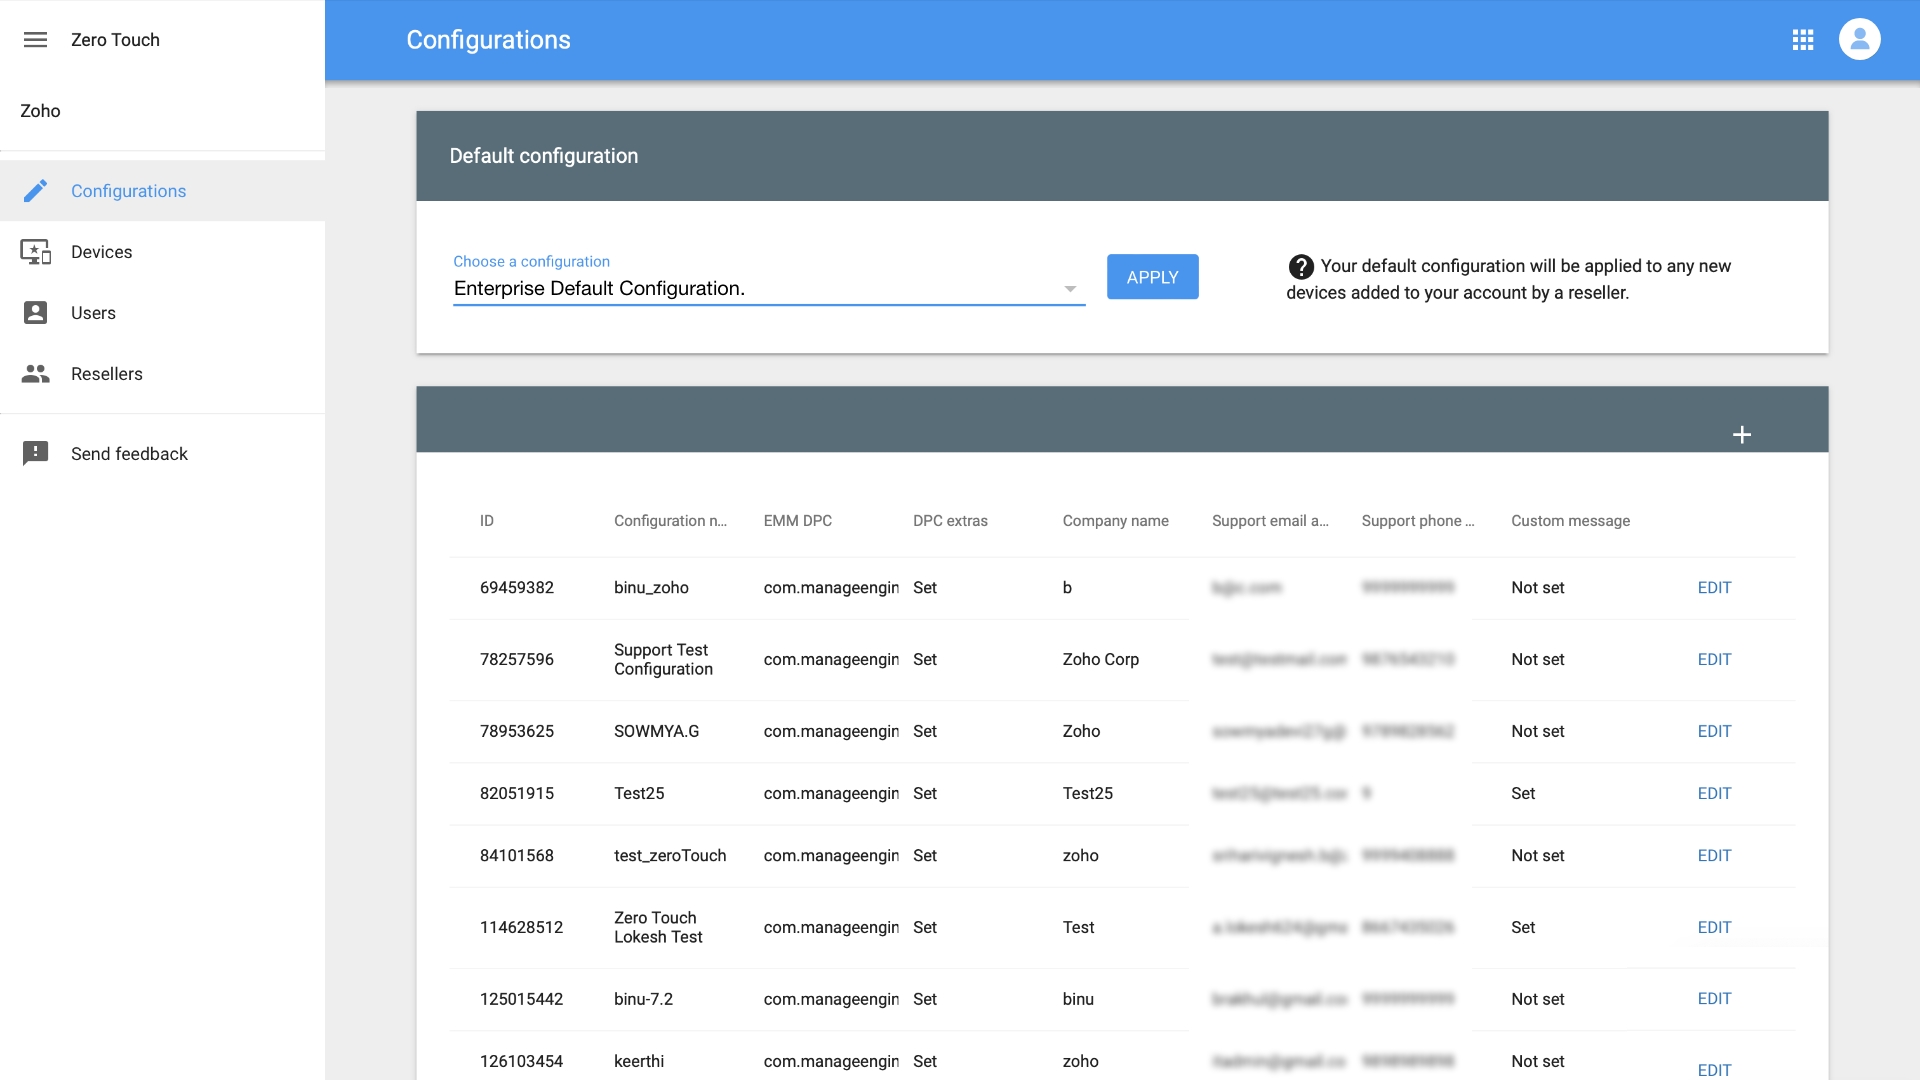
Task: Click the plus icon to add configuration
Action: click(1741, 435)
